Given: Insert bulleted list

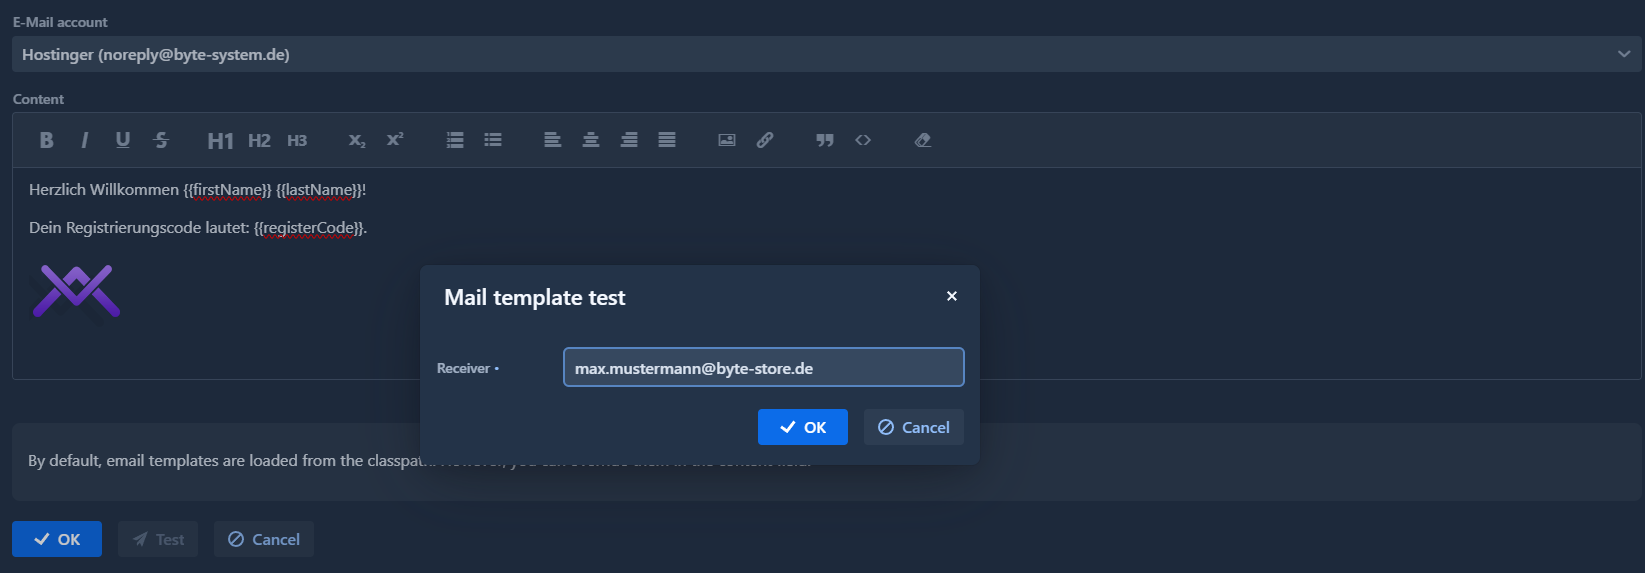Looking at the screenshot, I should [x=493, y=140].
